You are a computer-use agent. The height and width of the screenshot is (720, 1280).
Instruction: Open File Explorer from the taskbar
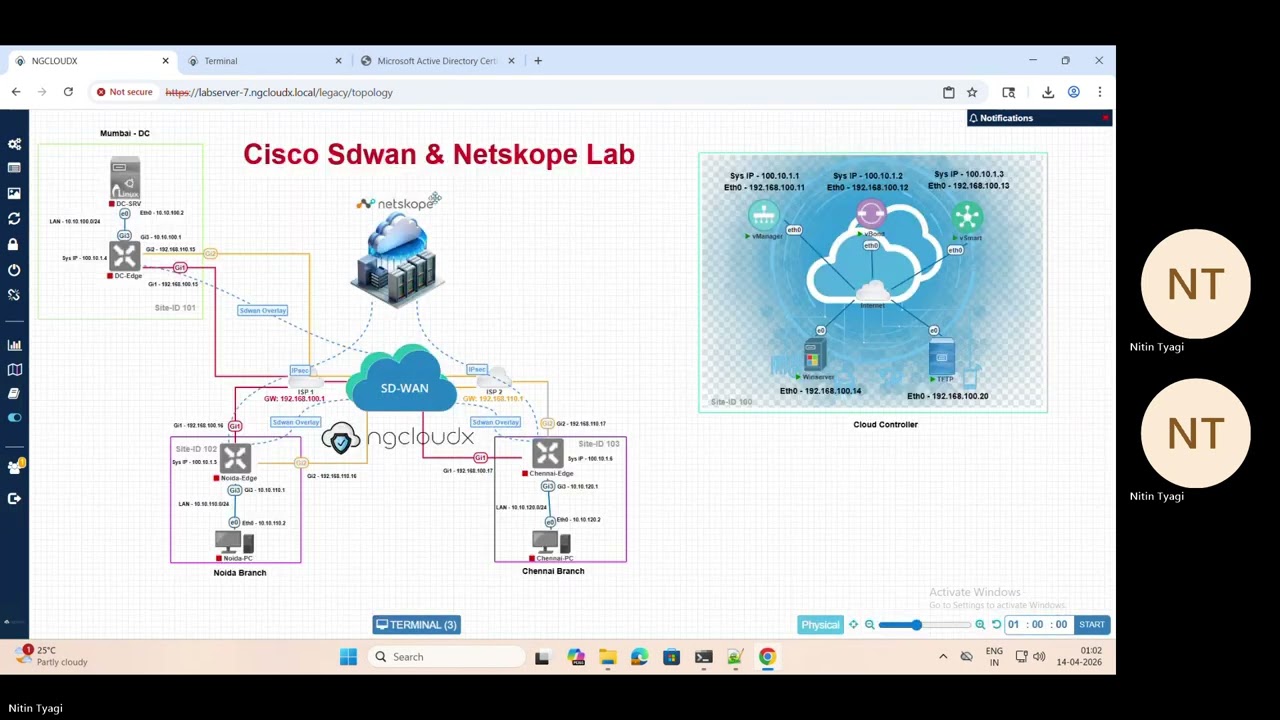[608, 657]
